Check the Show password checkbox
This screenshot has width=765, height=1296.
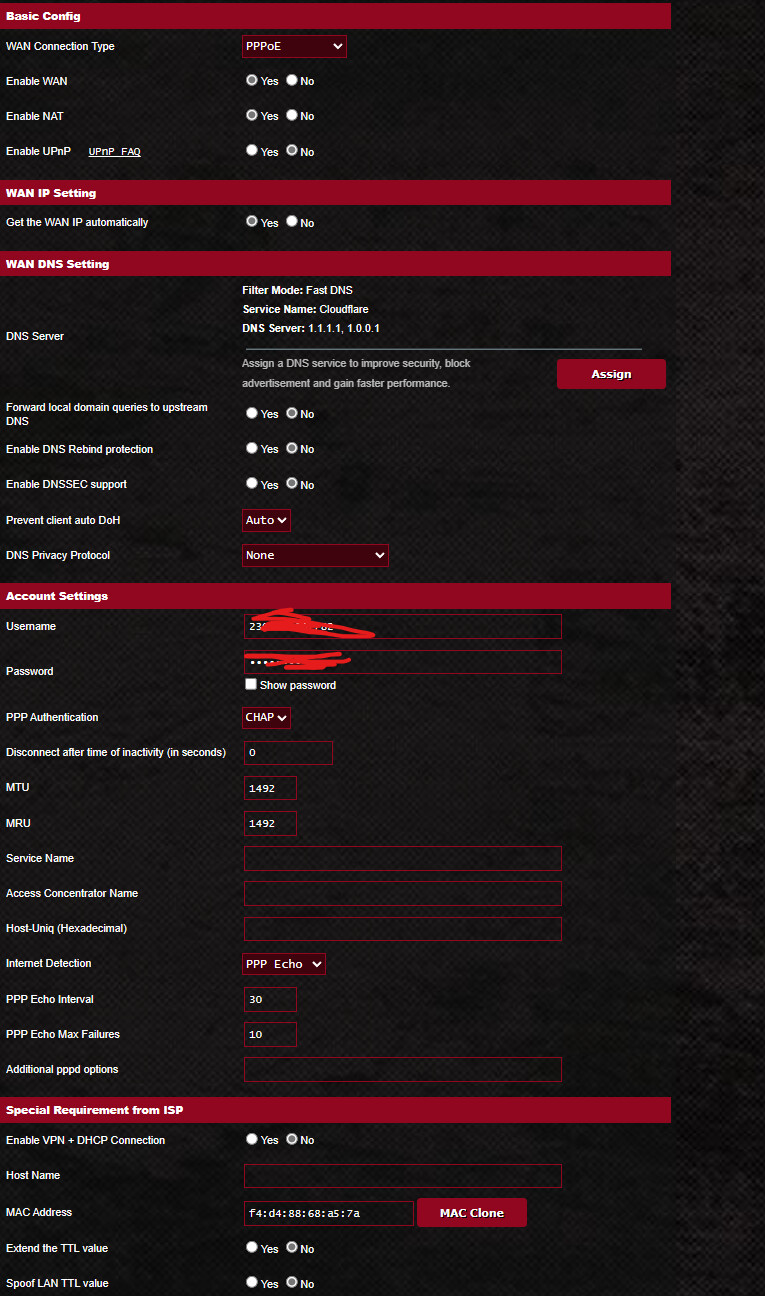tap(251, 685)
